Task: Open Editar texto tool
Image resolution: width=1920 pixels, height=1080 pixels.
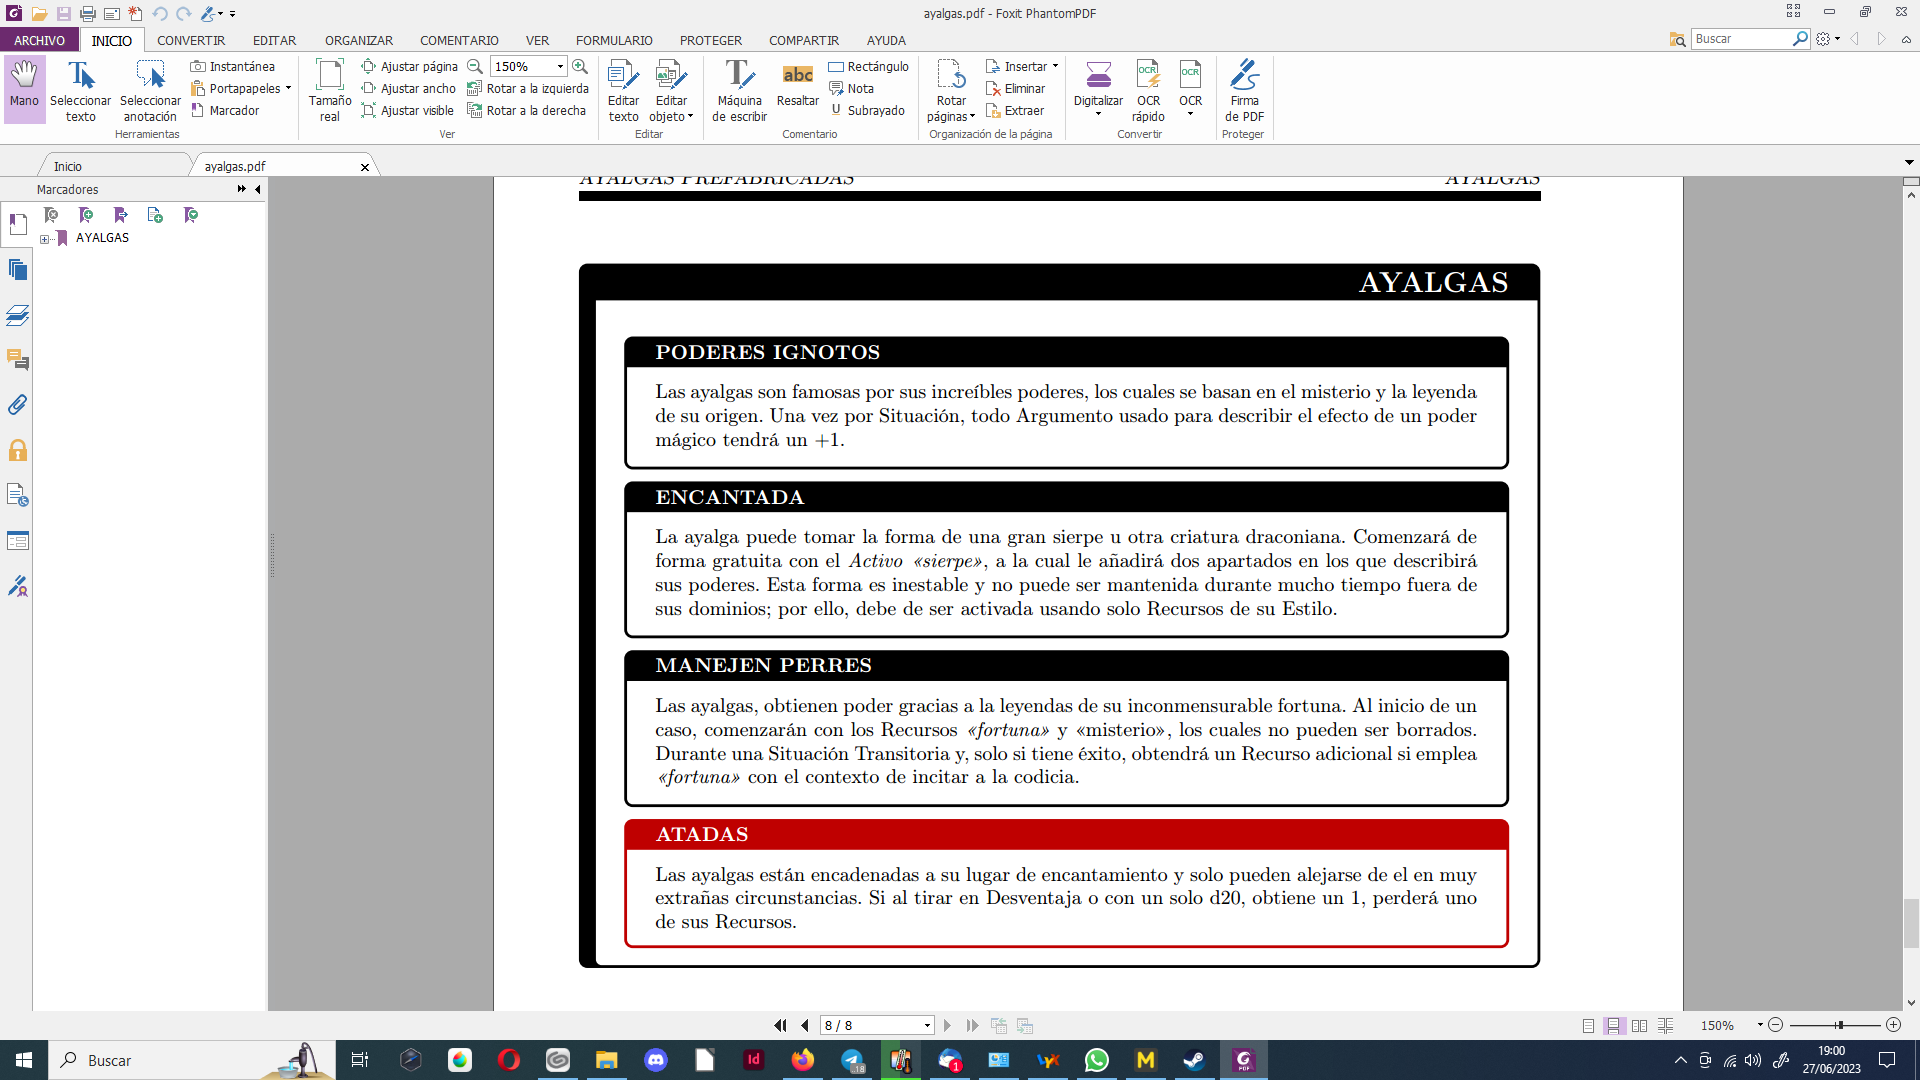Action: (x=623, y=89)
